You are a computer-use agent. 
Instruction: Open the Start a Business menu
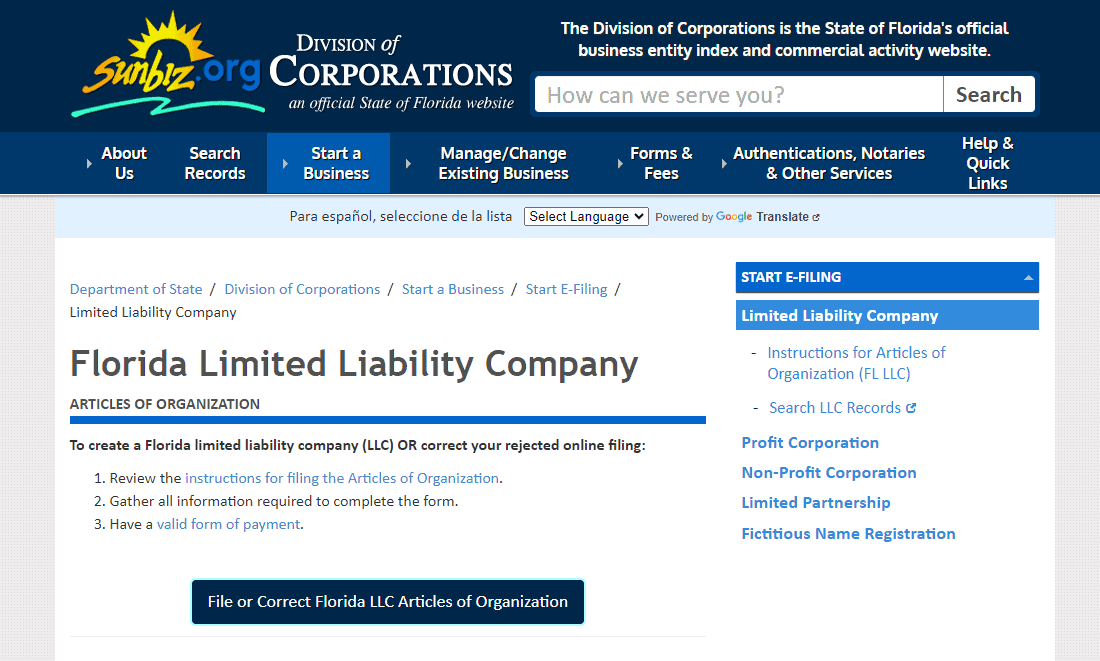pyautogui.click(x=336, y=163)
